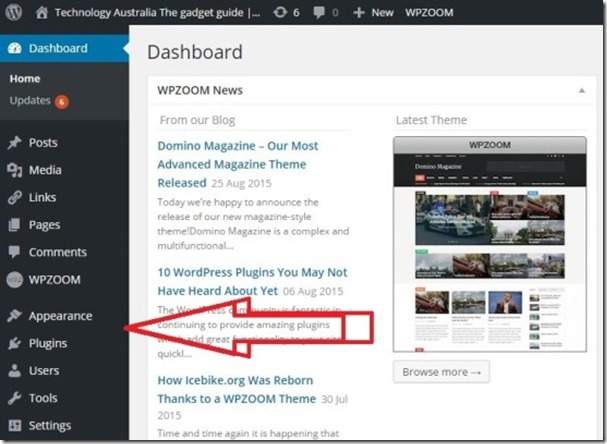Click the Users person icon
607x444 pixels.
pyautogui.click(x=14, y=370)
